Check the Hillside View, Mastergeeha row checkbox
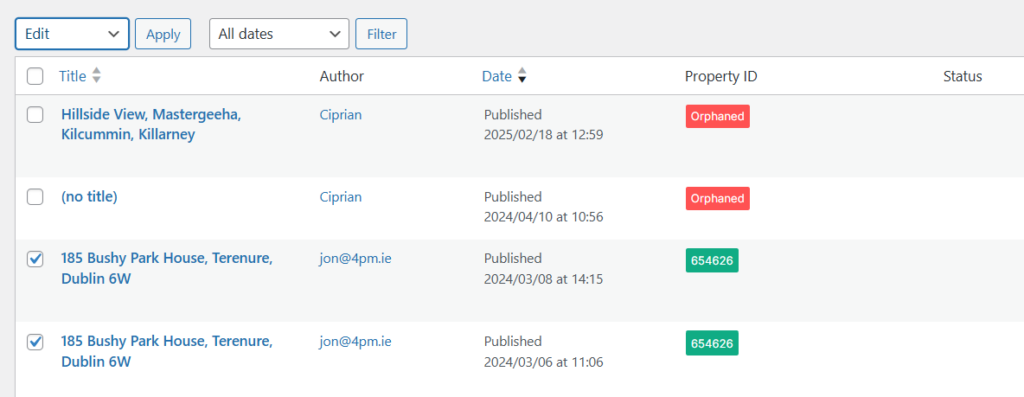 [35, 115]
